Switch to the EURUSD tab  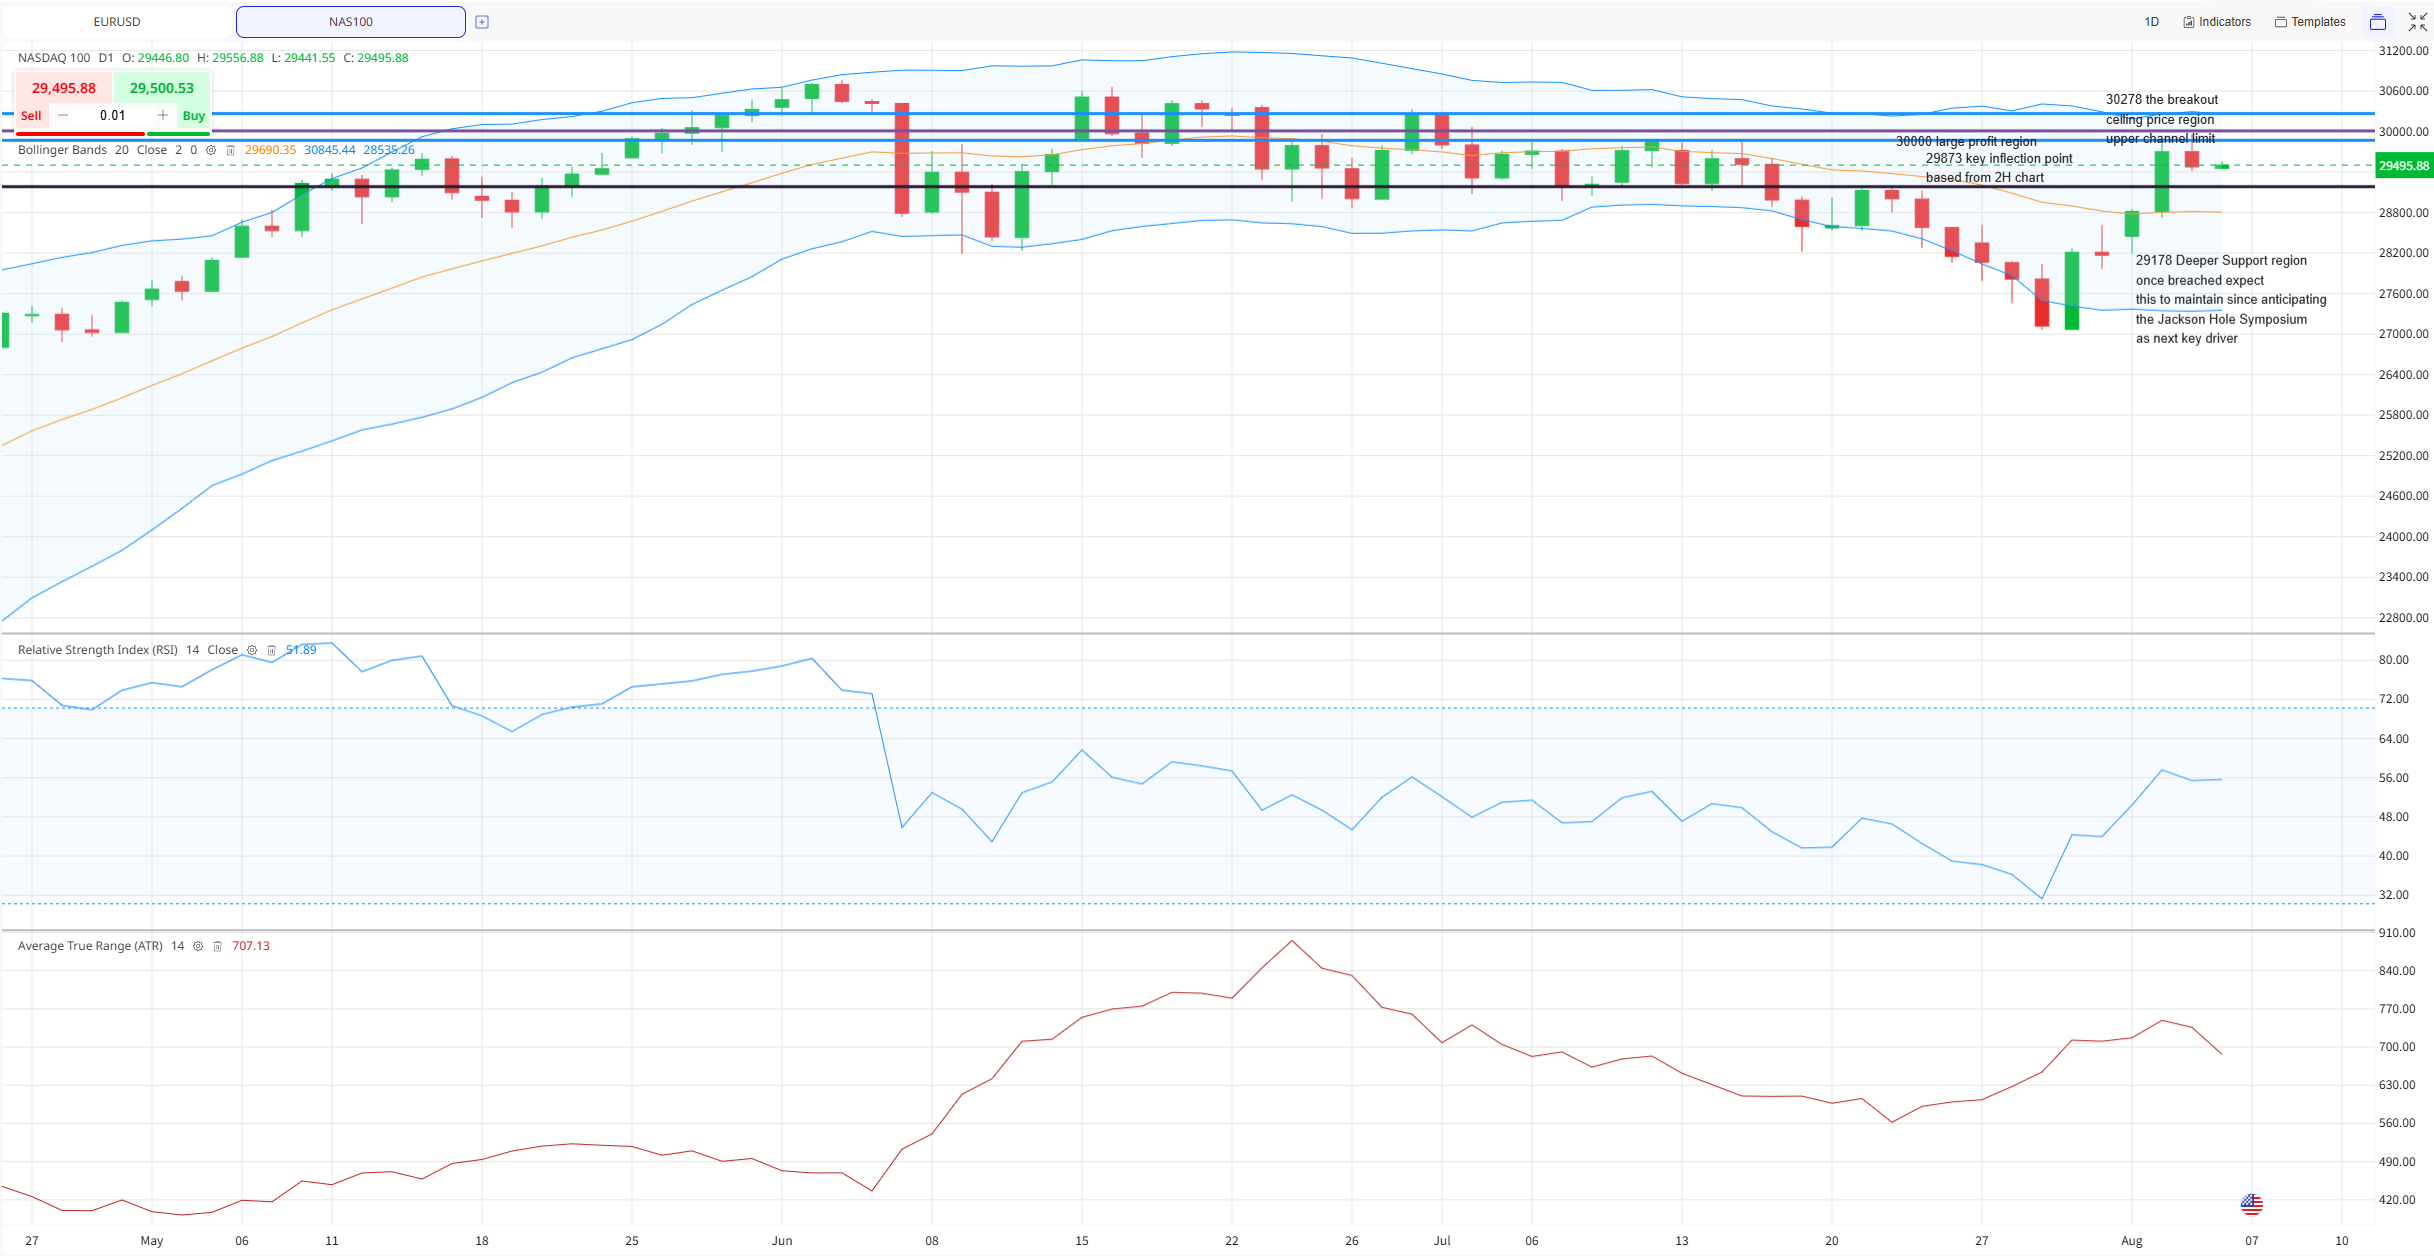[x=117, y=22]
